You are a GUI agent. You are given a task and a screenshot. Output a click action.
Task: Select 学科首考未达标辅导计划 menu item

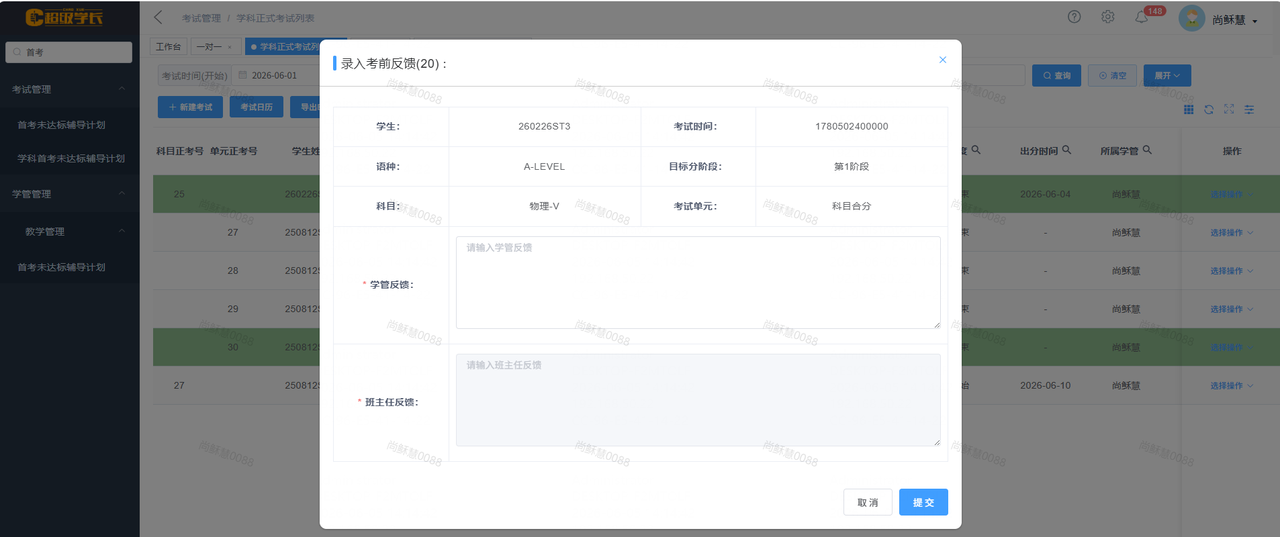tap(71, 158)
